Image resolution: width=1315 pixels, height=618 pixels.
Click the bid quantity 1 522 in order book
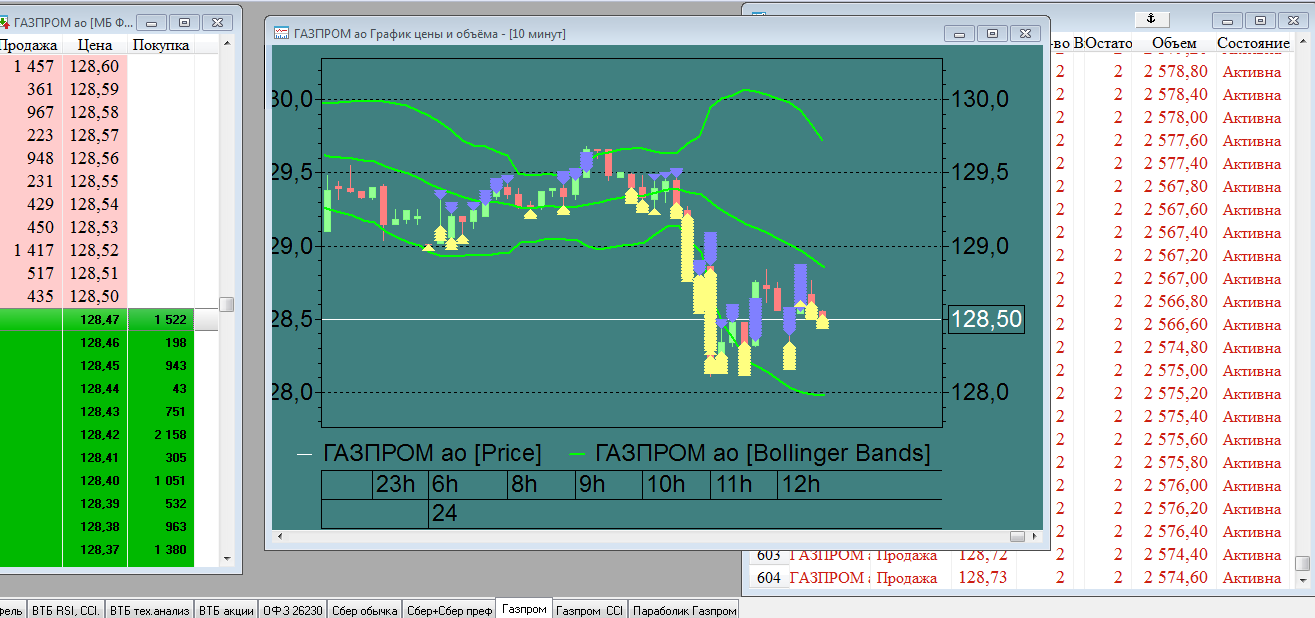[171, 320]
